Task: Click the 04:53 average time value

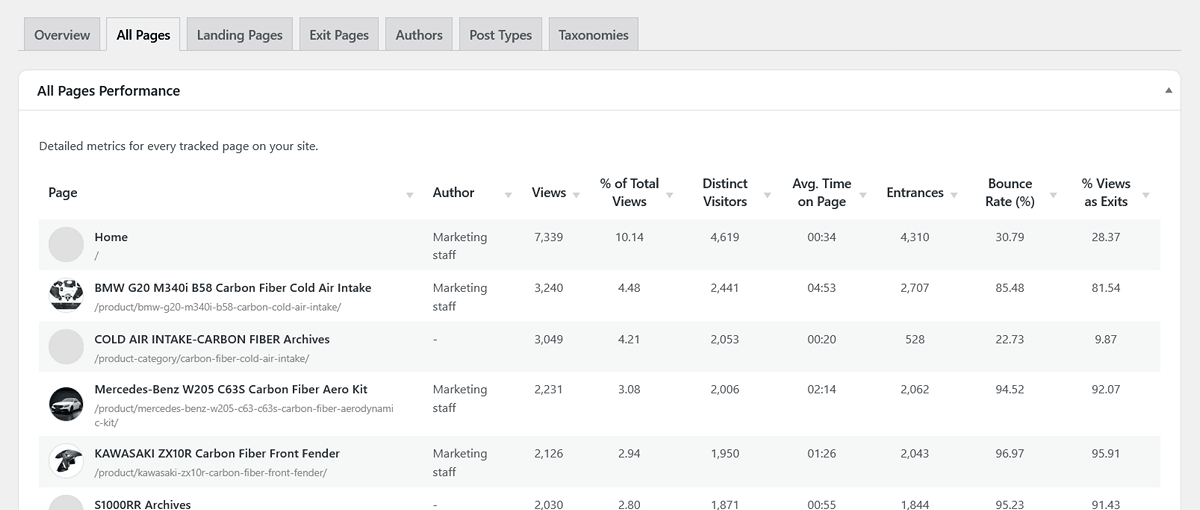Action: pyautogui.click(x=822, y=288)
